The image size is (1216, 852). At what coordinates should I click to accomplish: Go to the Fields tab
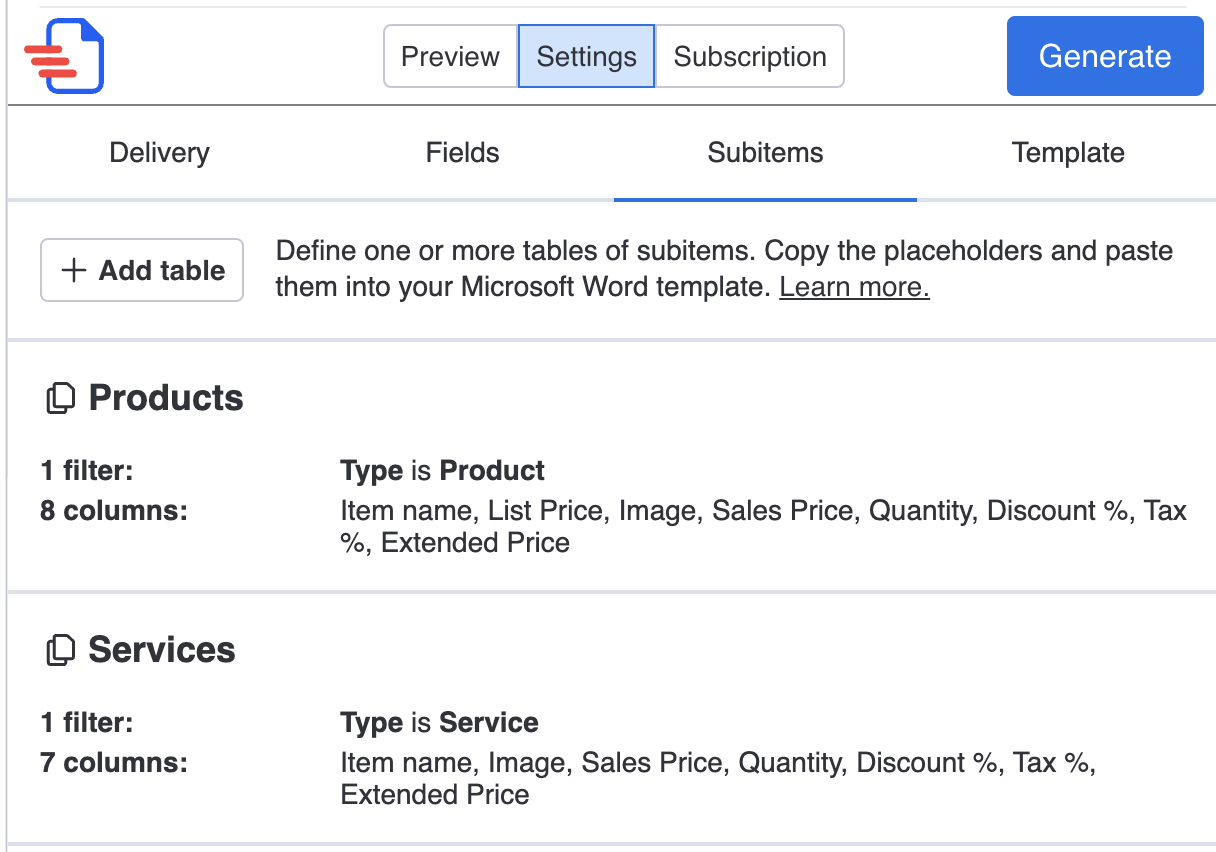pyautogui.click(x=462, y=153)
